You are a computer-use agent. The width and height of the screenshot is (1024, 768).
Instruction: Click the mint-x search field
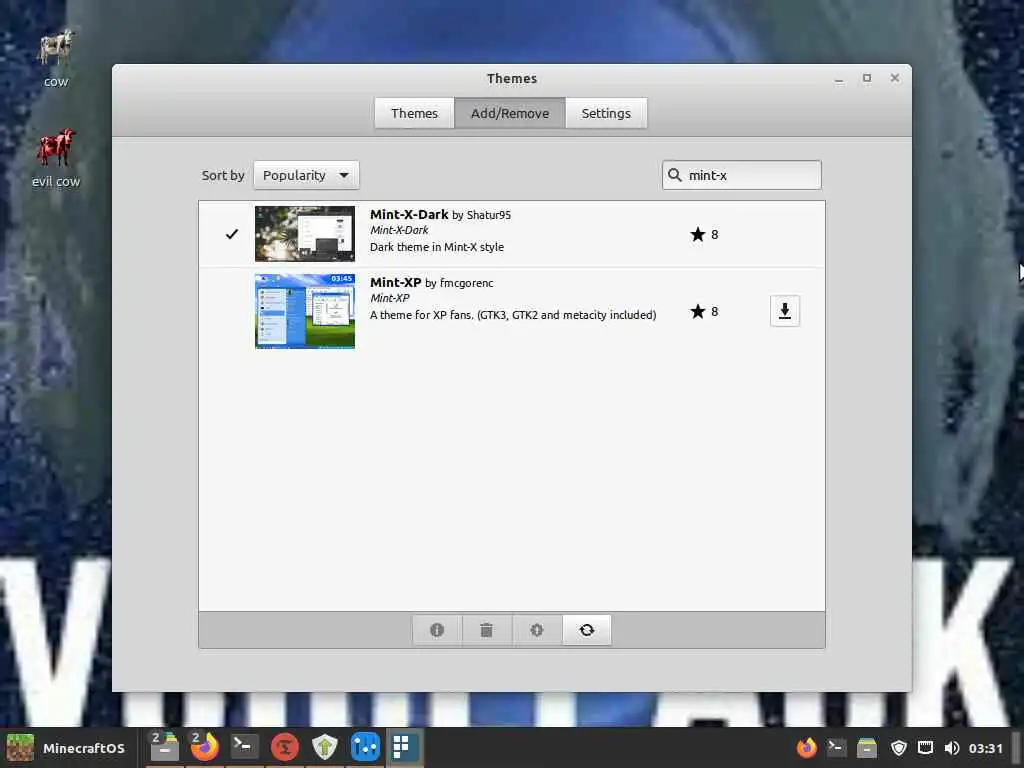coord(742,175)
